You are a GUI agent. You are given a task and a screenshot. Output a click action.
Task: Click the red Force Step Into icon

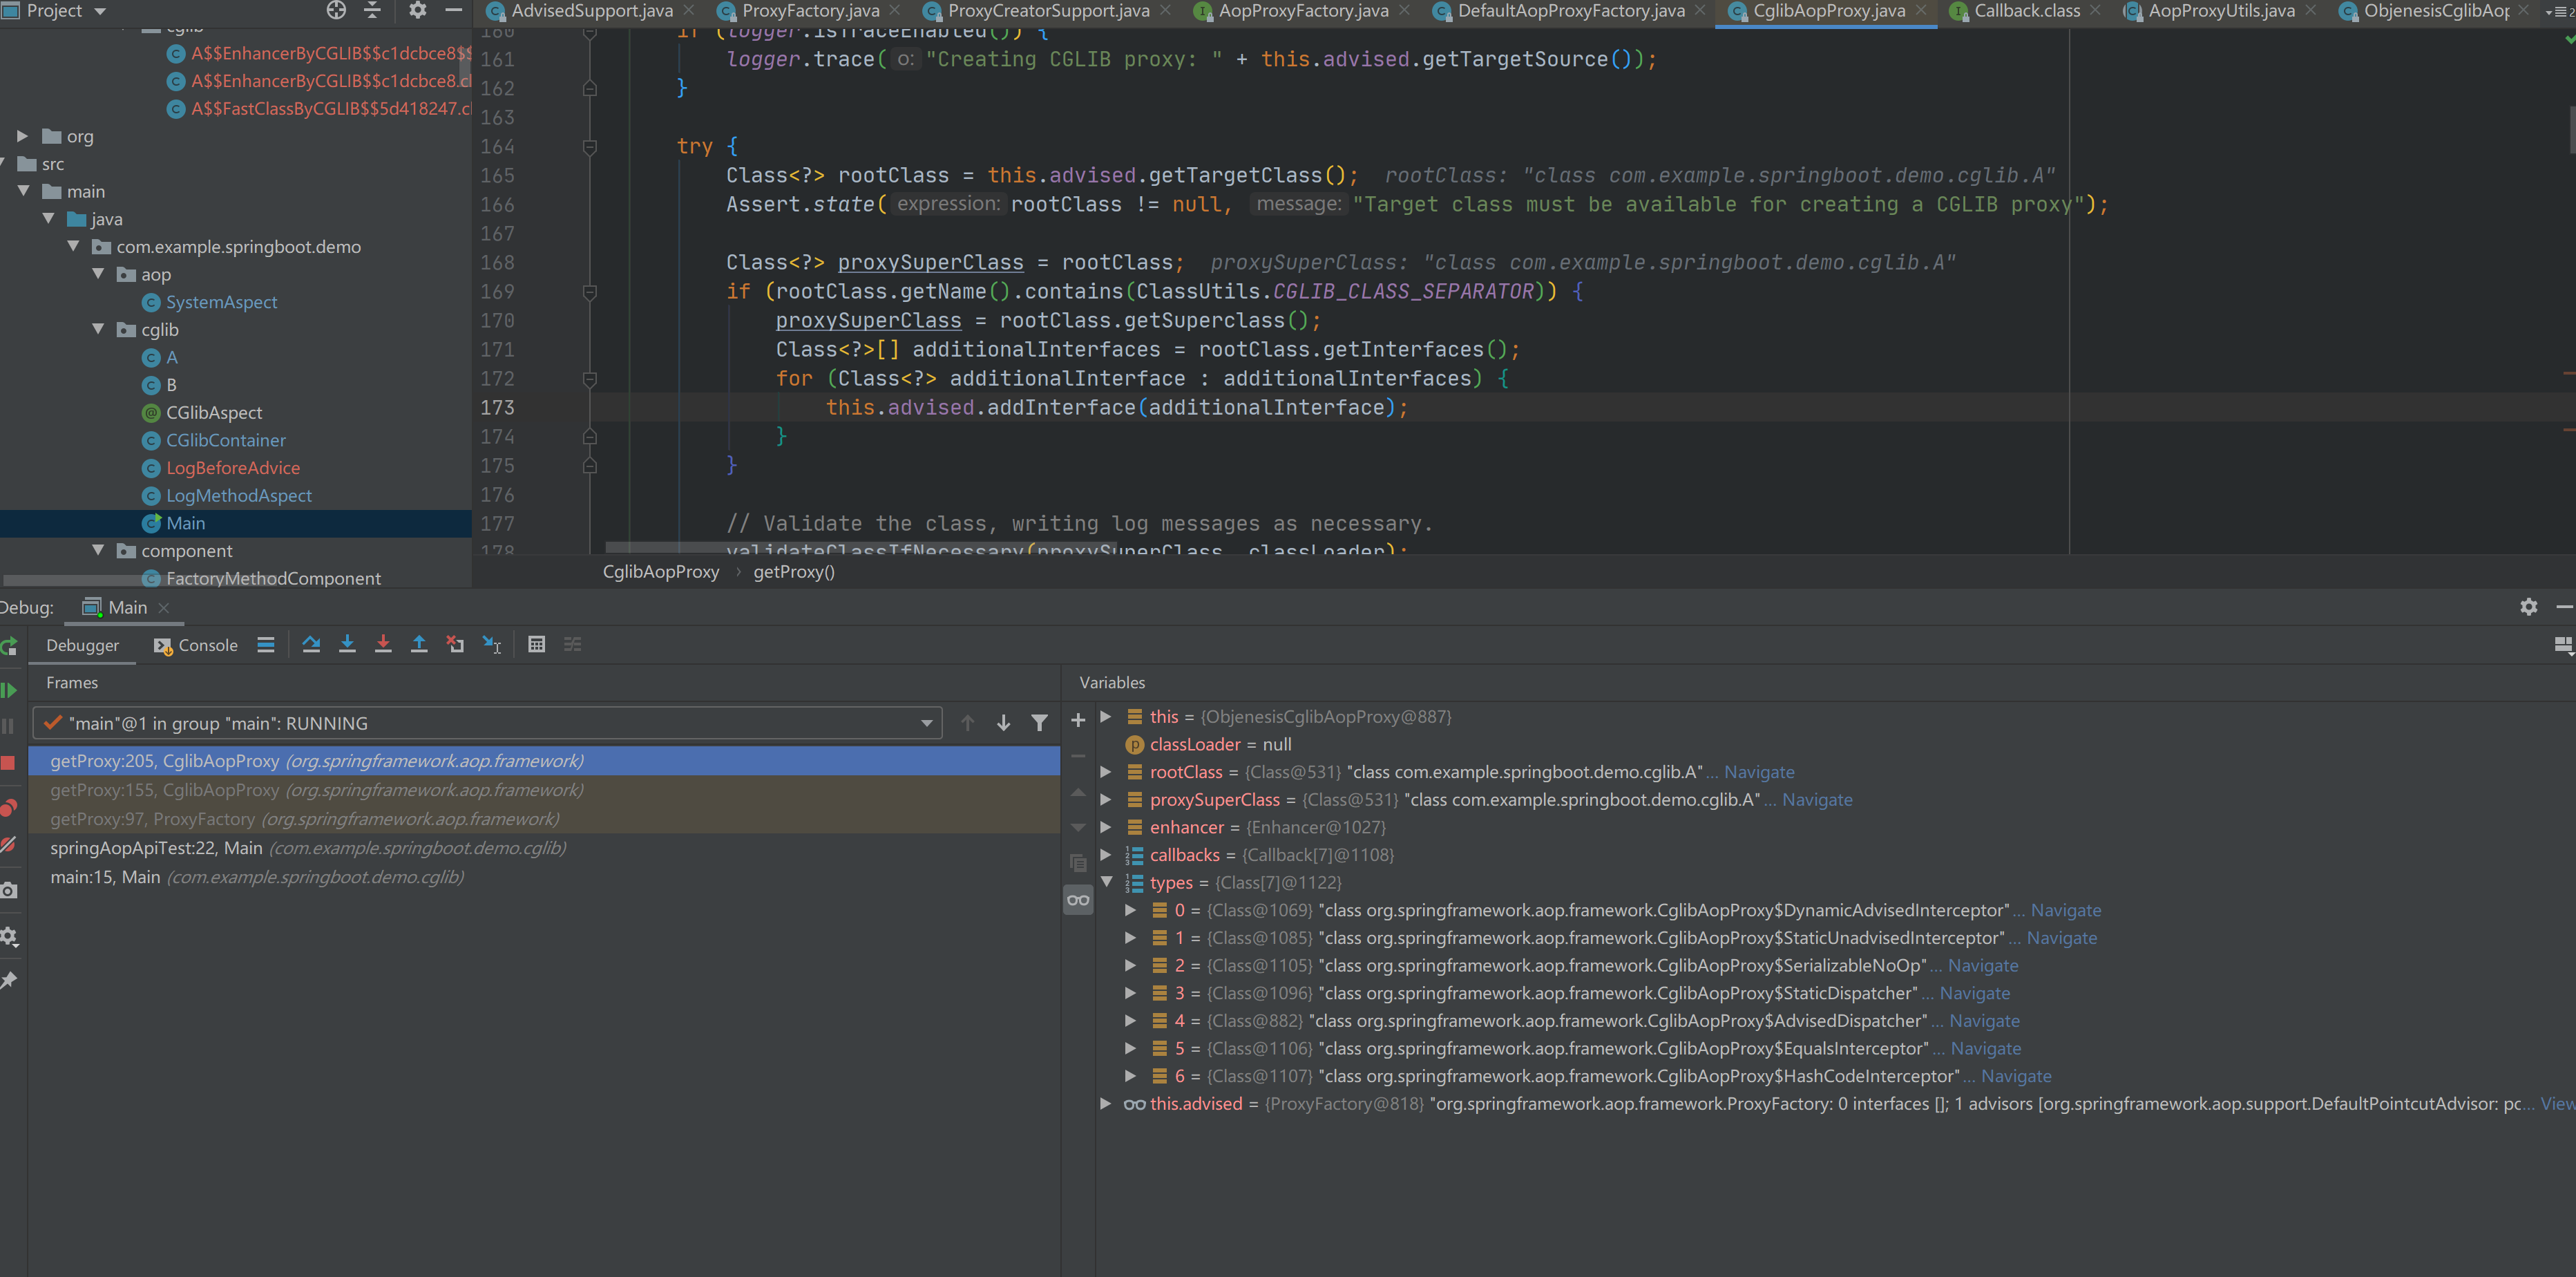(383, 644)
